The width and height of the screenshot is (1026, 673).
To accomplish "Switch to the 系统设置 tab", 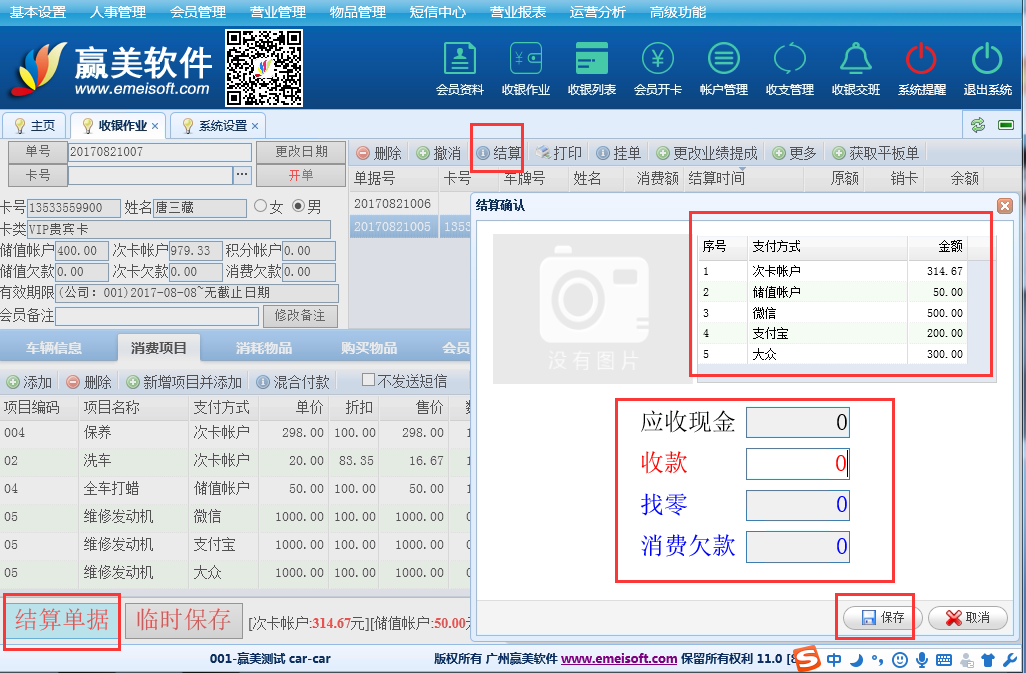I will click(x=221, y=126).
